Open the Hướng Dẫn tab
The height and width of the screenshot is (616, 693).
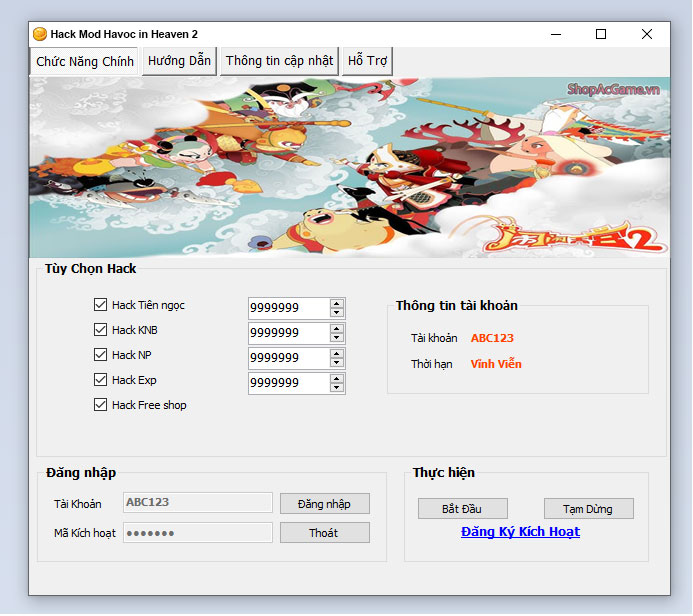[x=179, y=61]
